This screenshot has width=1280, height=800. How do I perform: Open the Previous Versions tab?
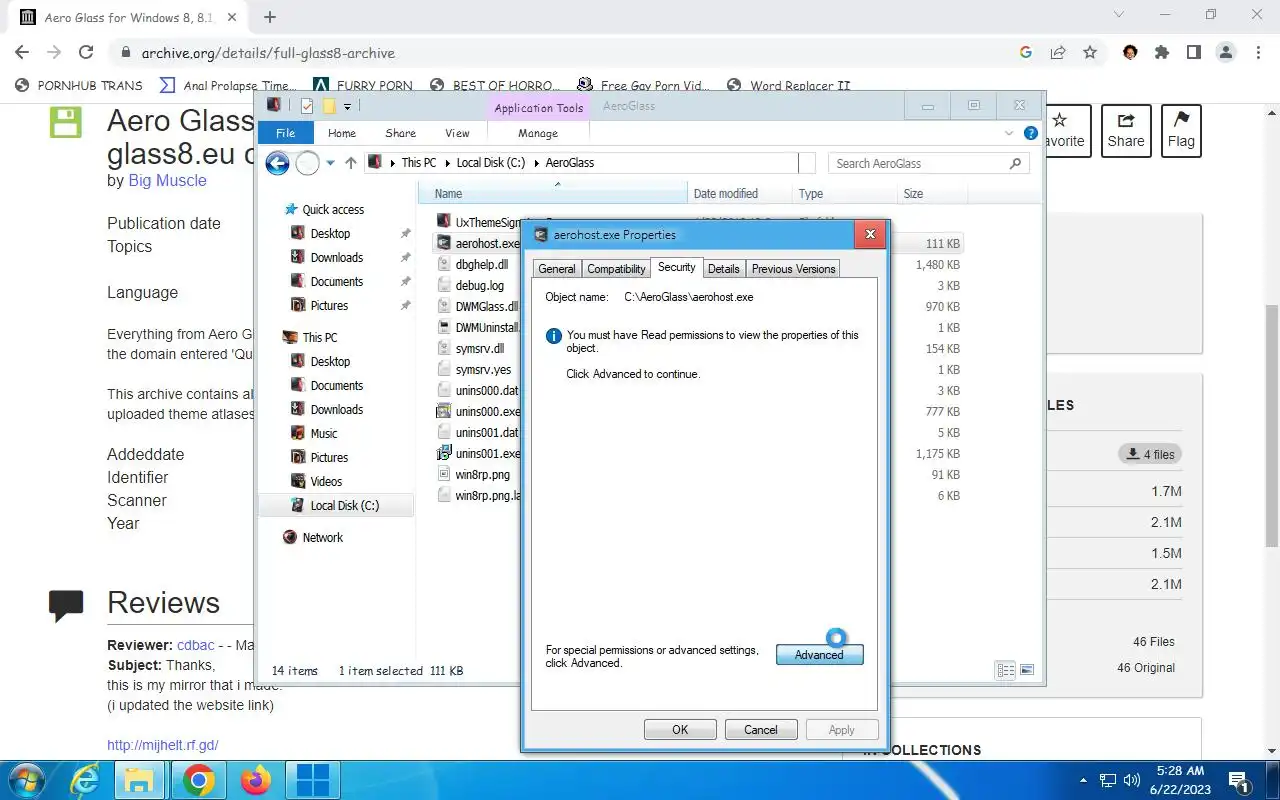coord(793,268)
